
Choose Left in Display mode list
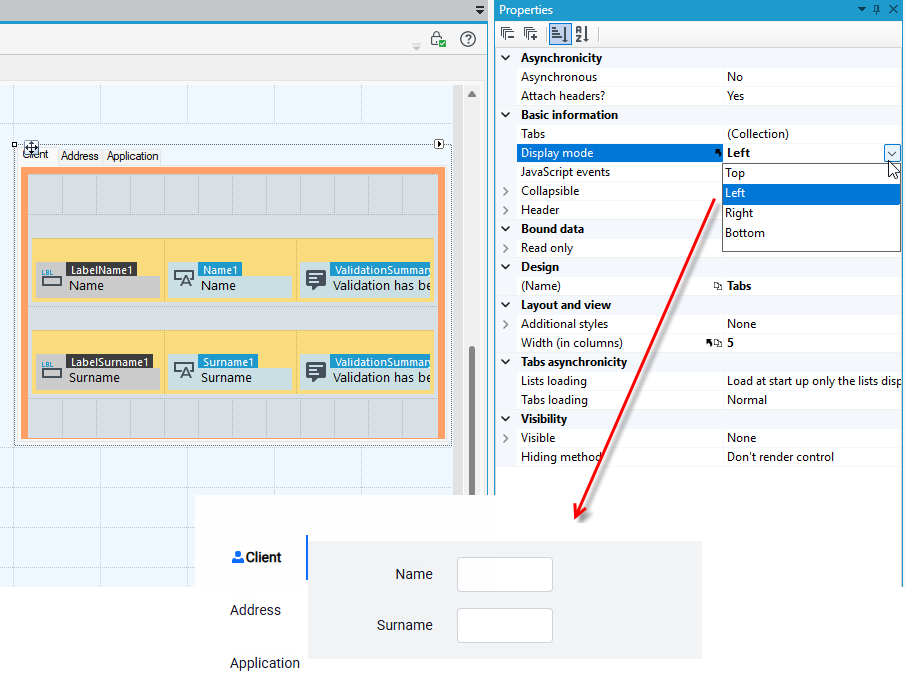[811, 193]
